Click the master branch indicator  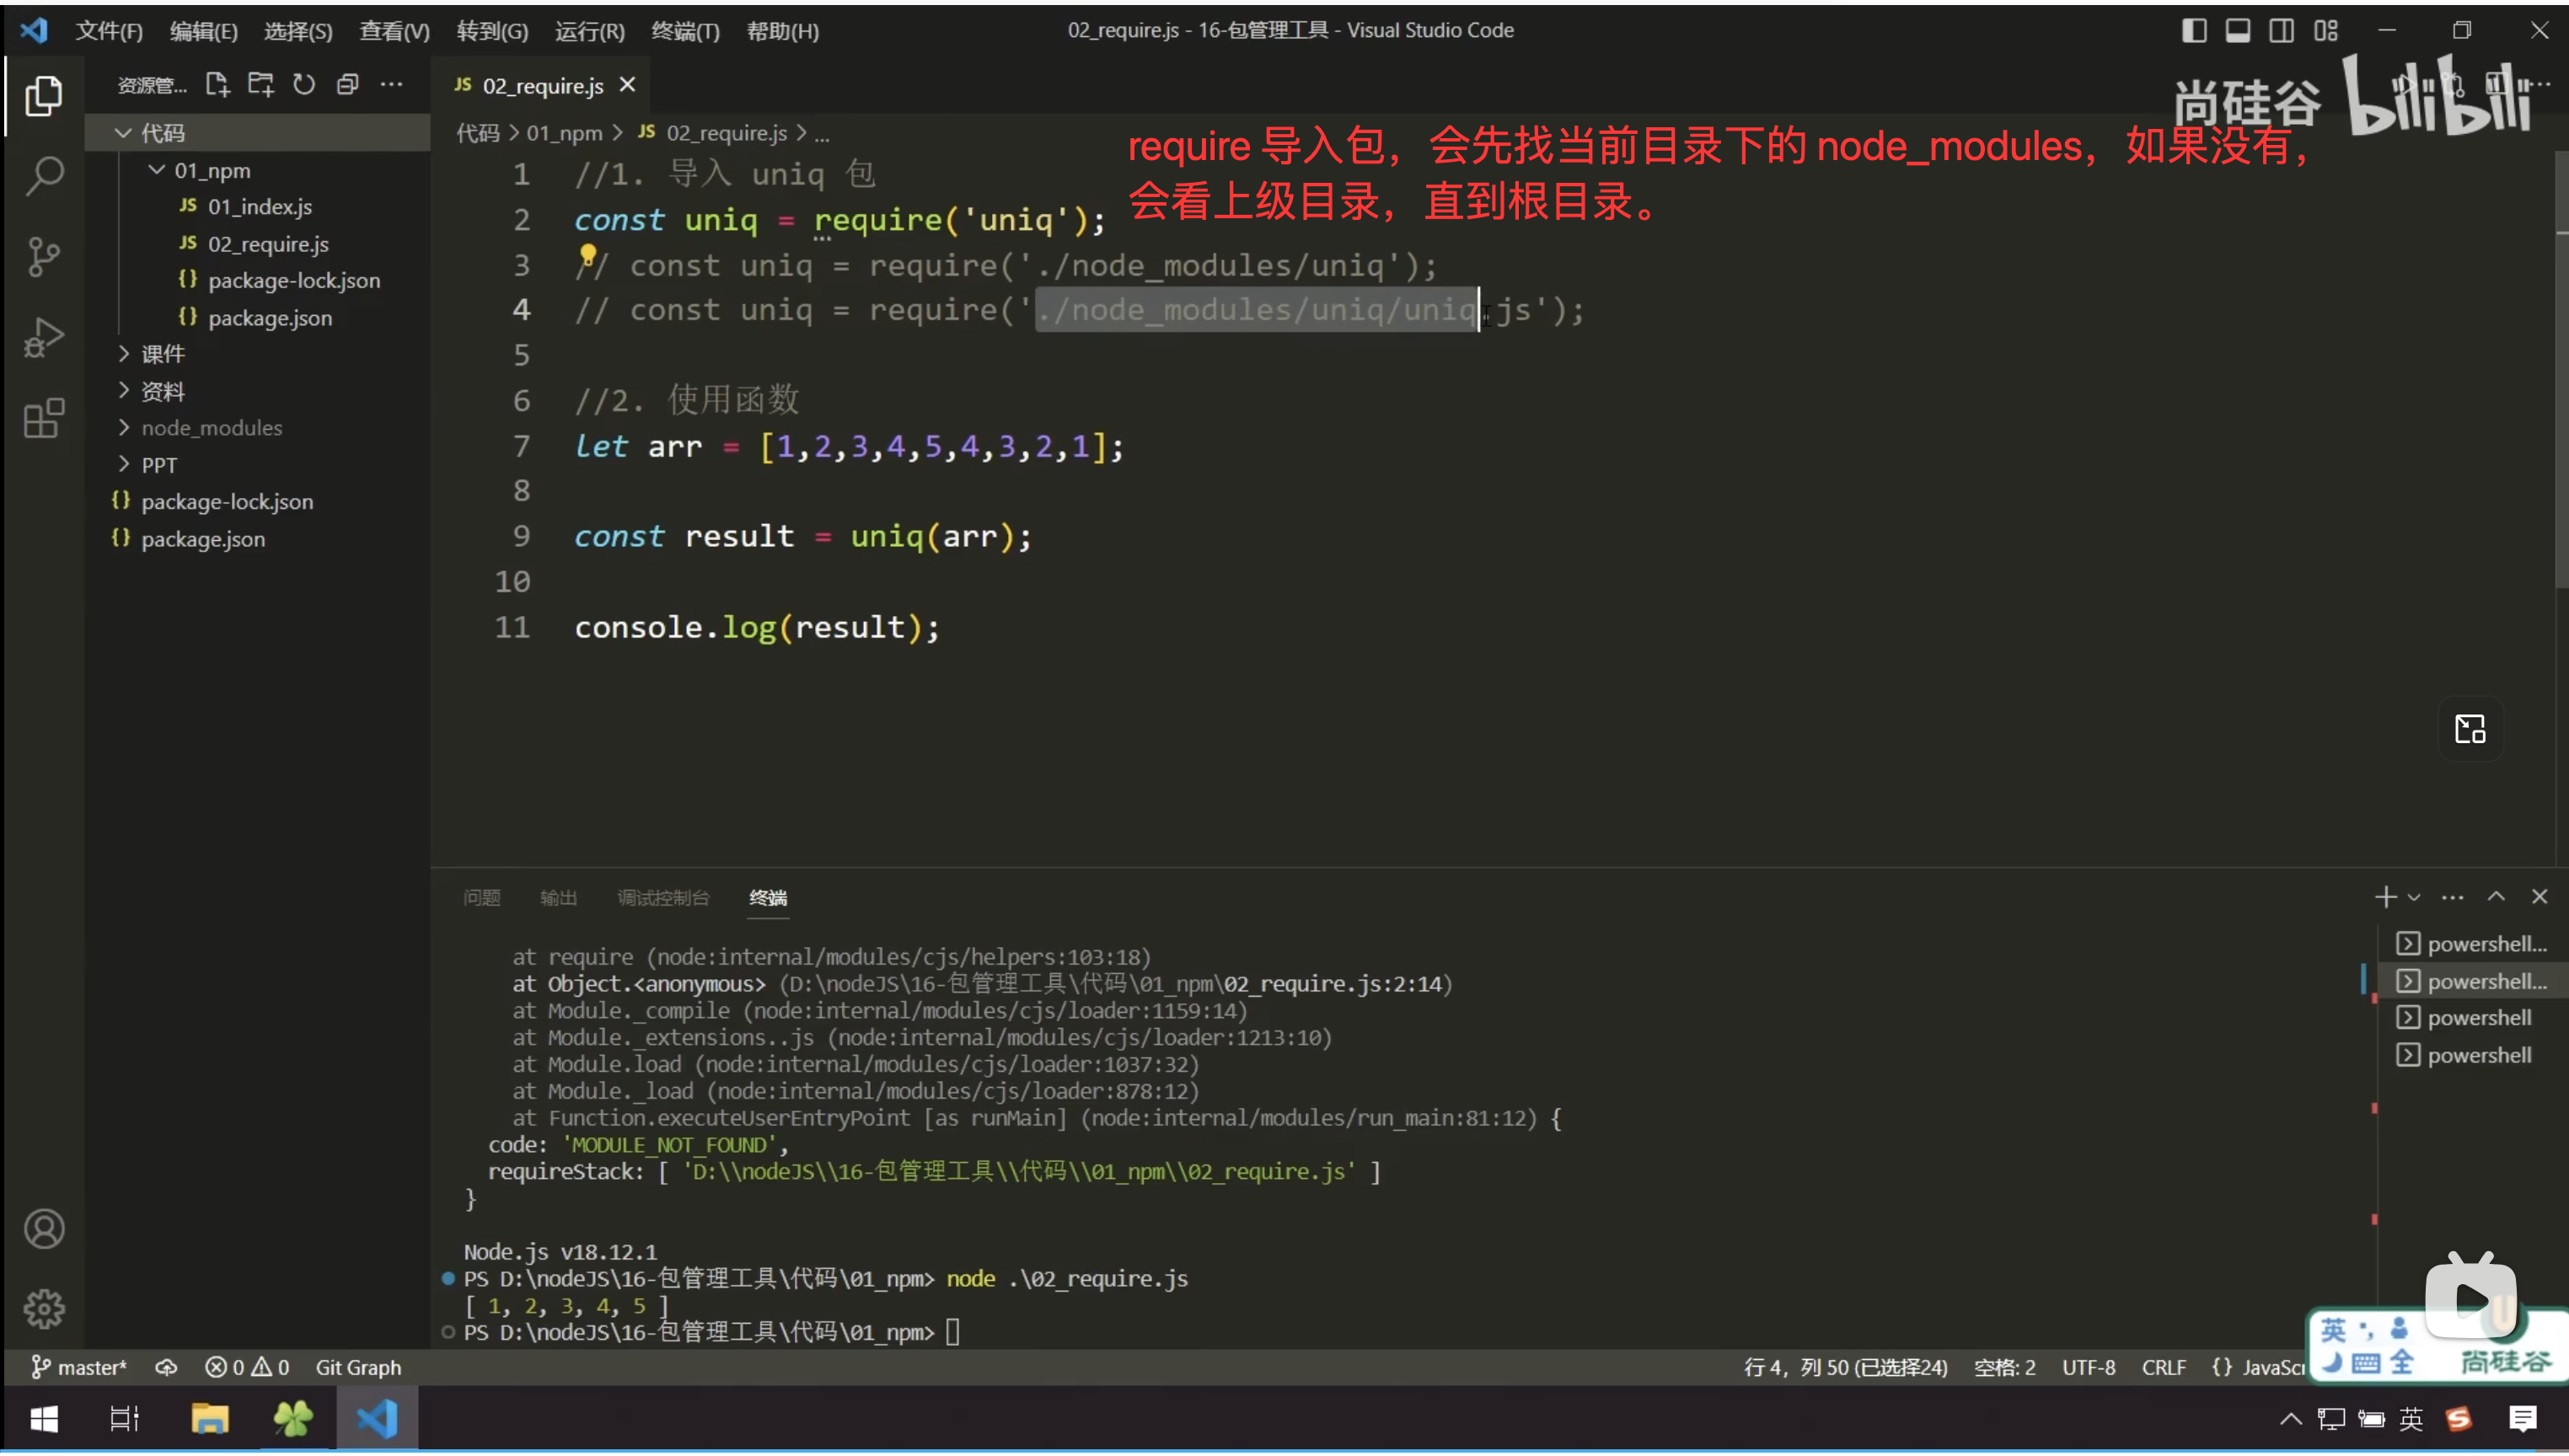click(80, 1367)
